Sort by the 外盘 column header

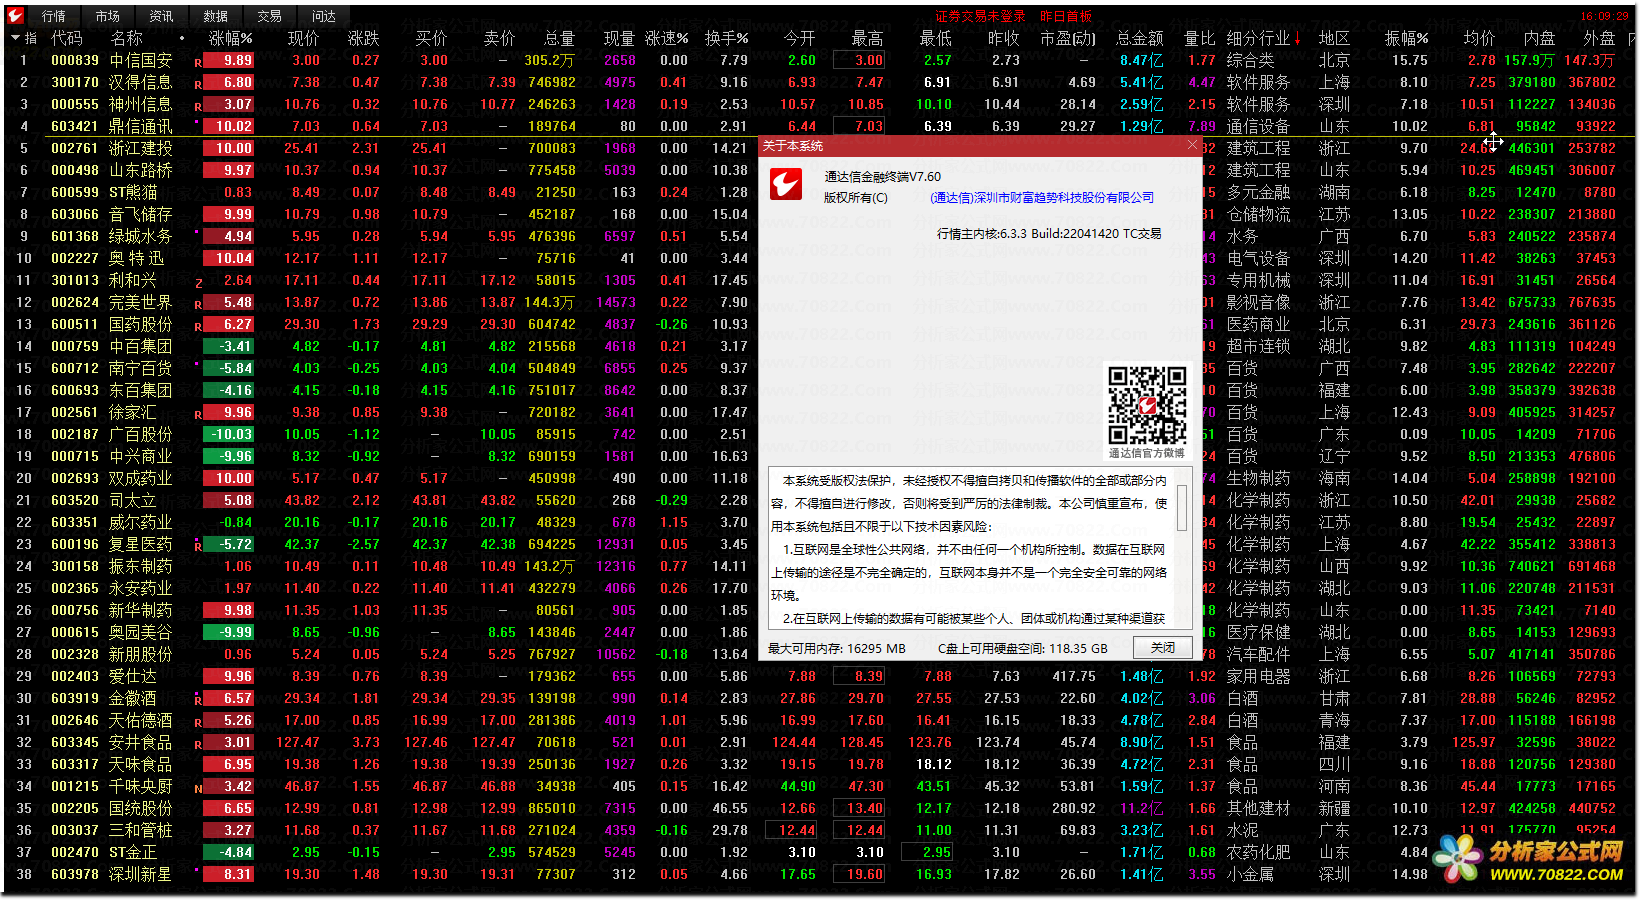1599,39
